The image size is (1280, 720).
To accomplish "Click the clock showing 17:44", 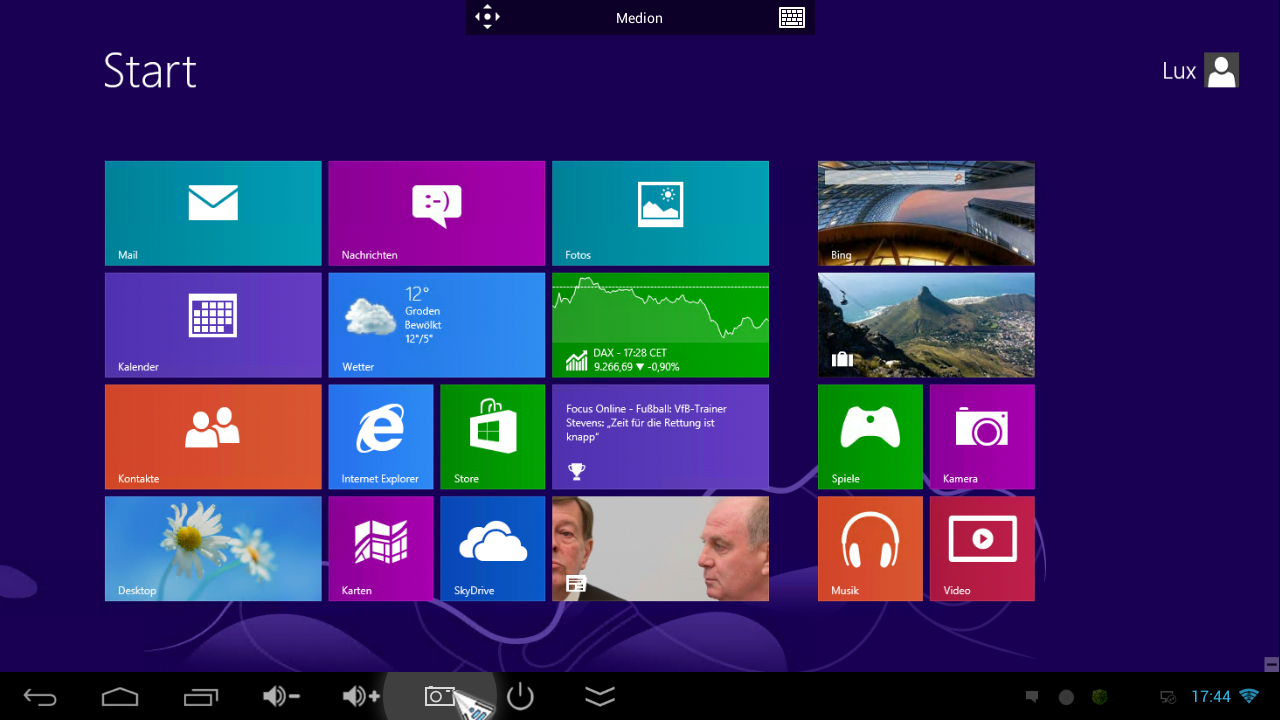I will tap(1211, 697).
